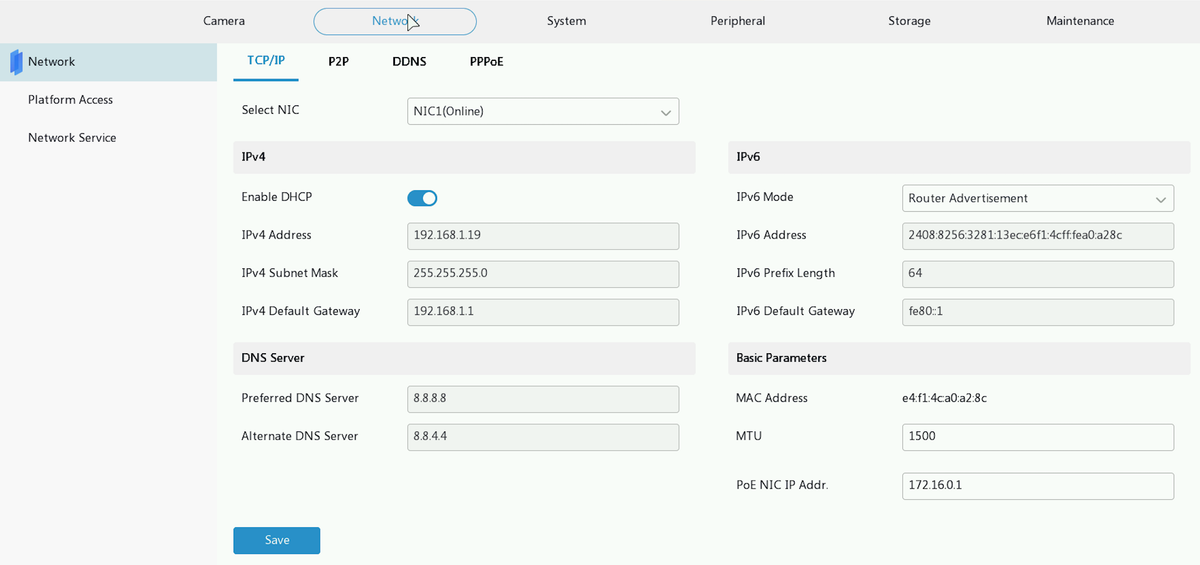Click the IPv4 Address field

(x=543, y=236)
